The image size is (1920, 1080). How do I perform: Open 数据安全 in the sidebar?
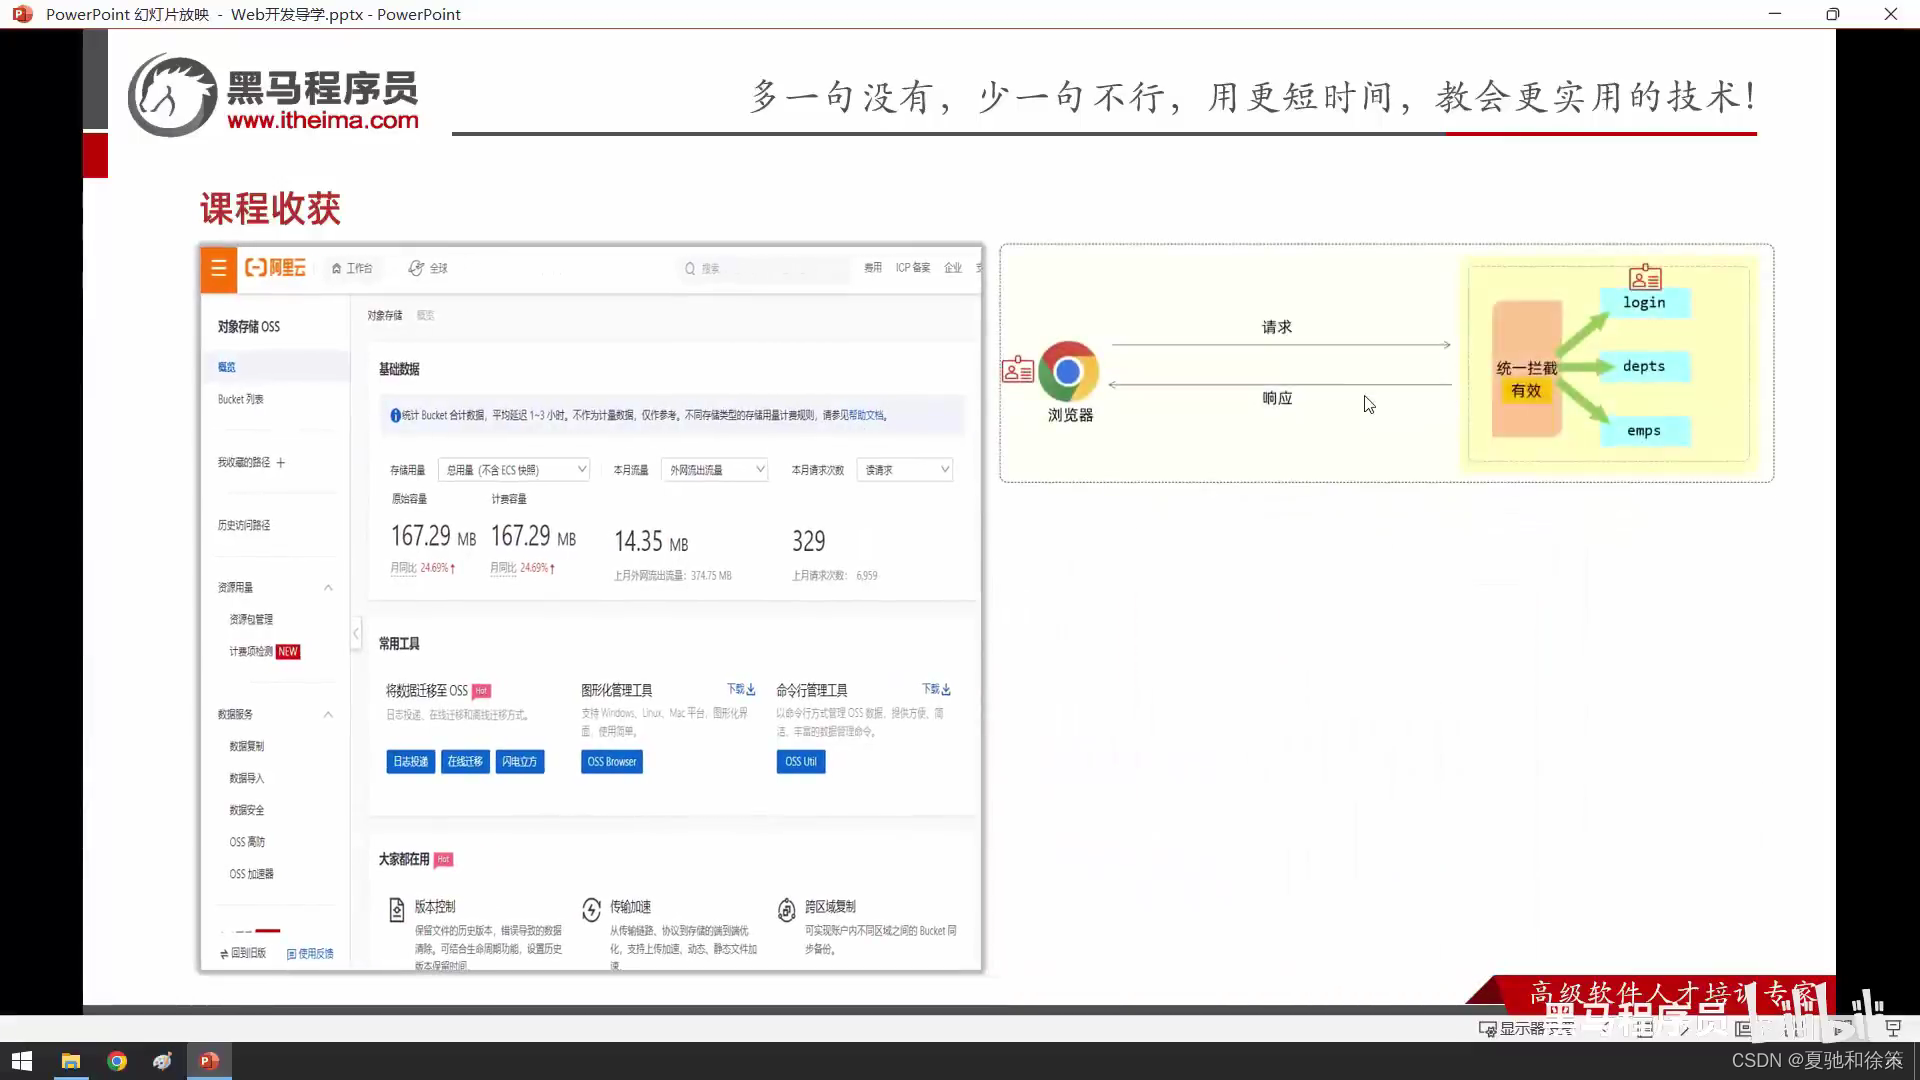click(247, 811)
